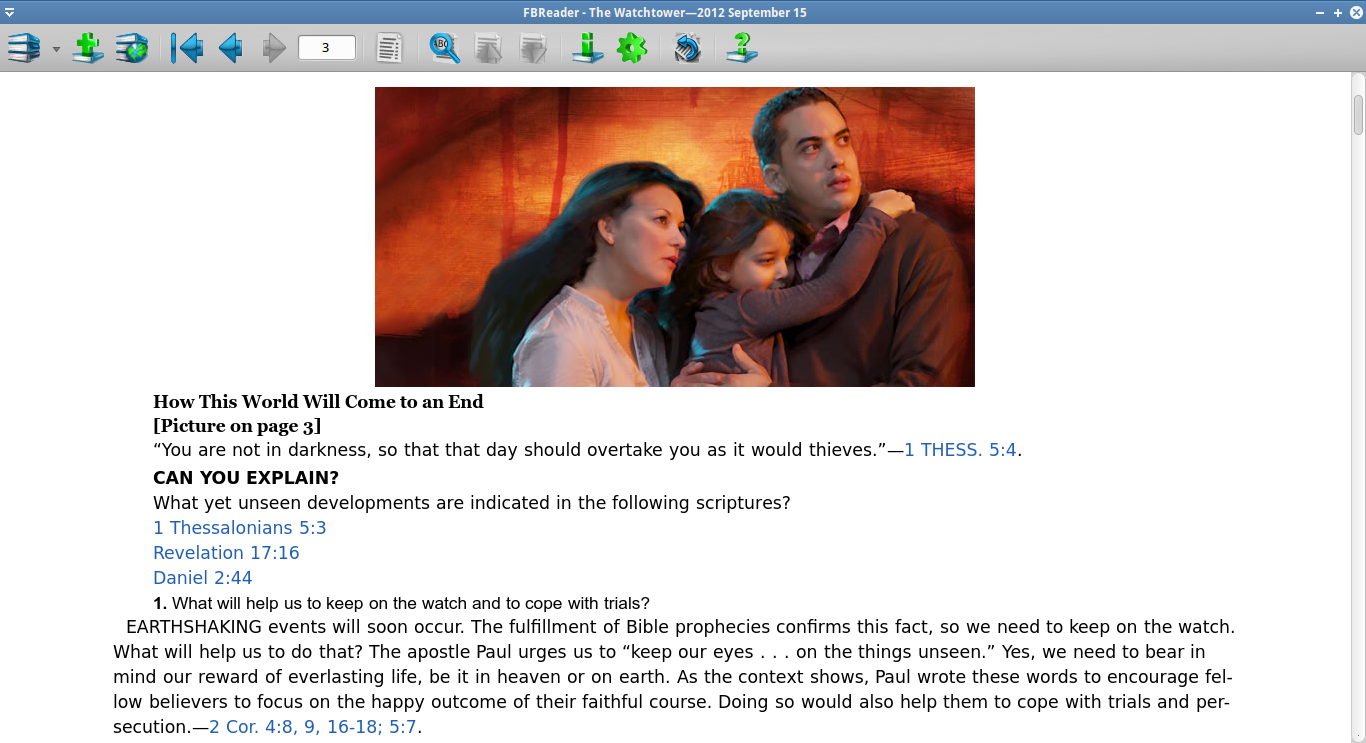Expand the window menu via the top-left chevron

(10, 13)
